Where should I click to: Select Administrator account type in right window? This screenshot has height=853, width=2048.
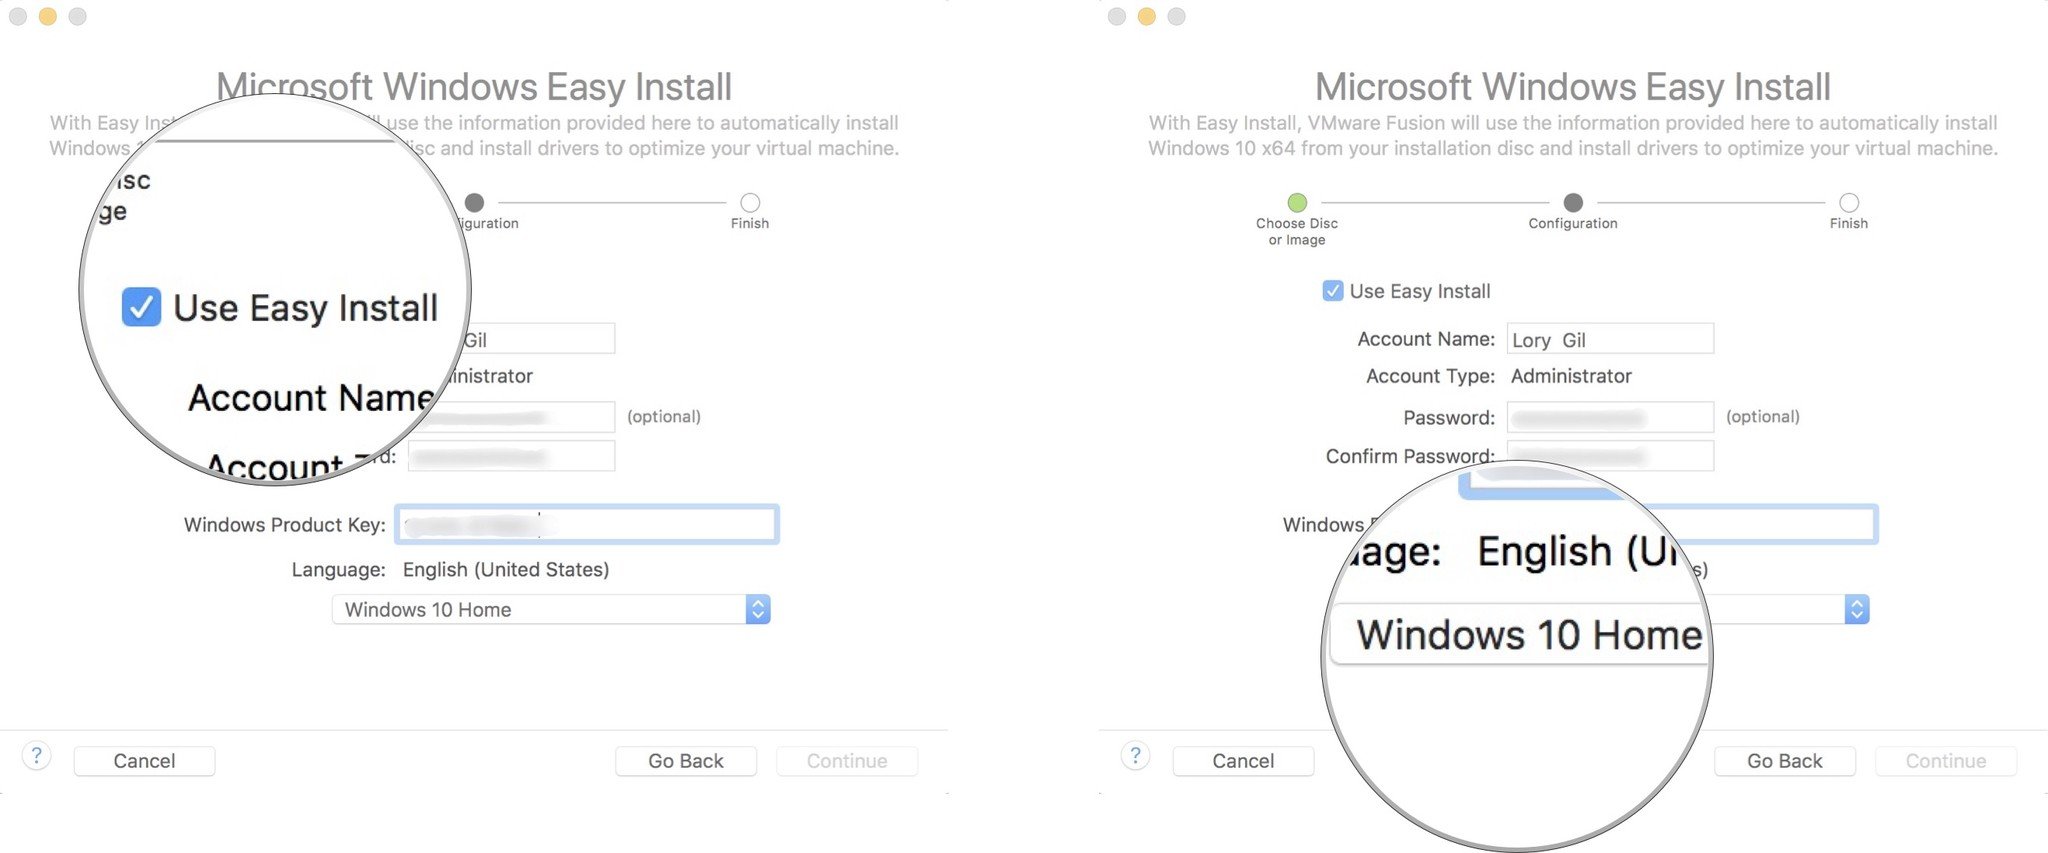click(1571, 376)
